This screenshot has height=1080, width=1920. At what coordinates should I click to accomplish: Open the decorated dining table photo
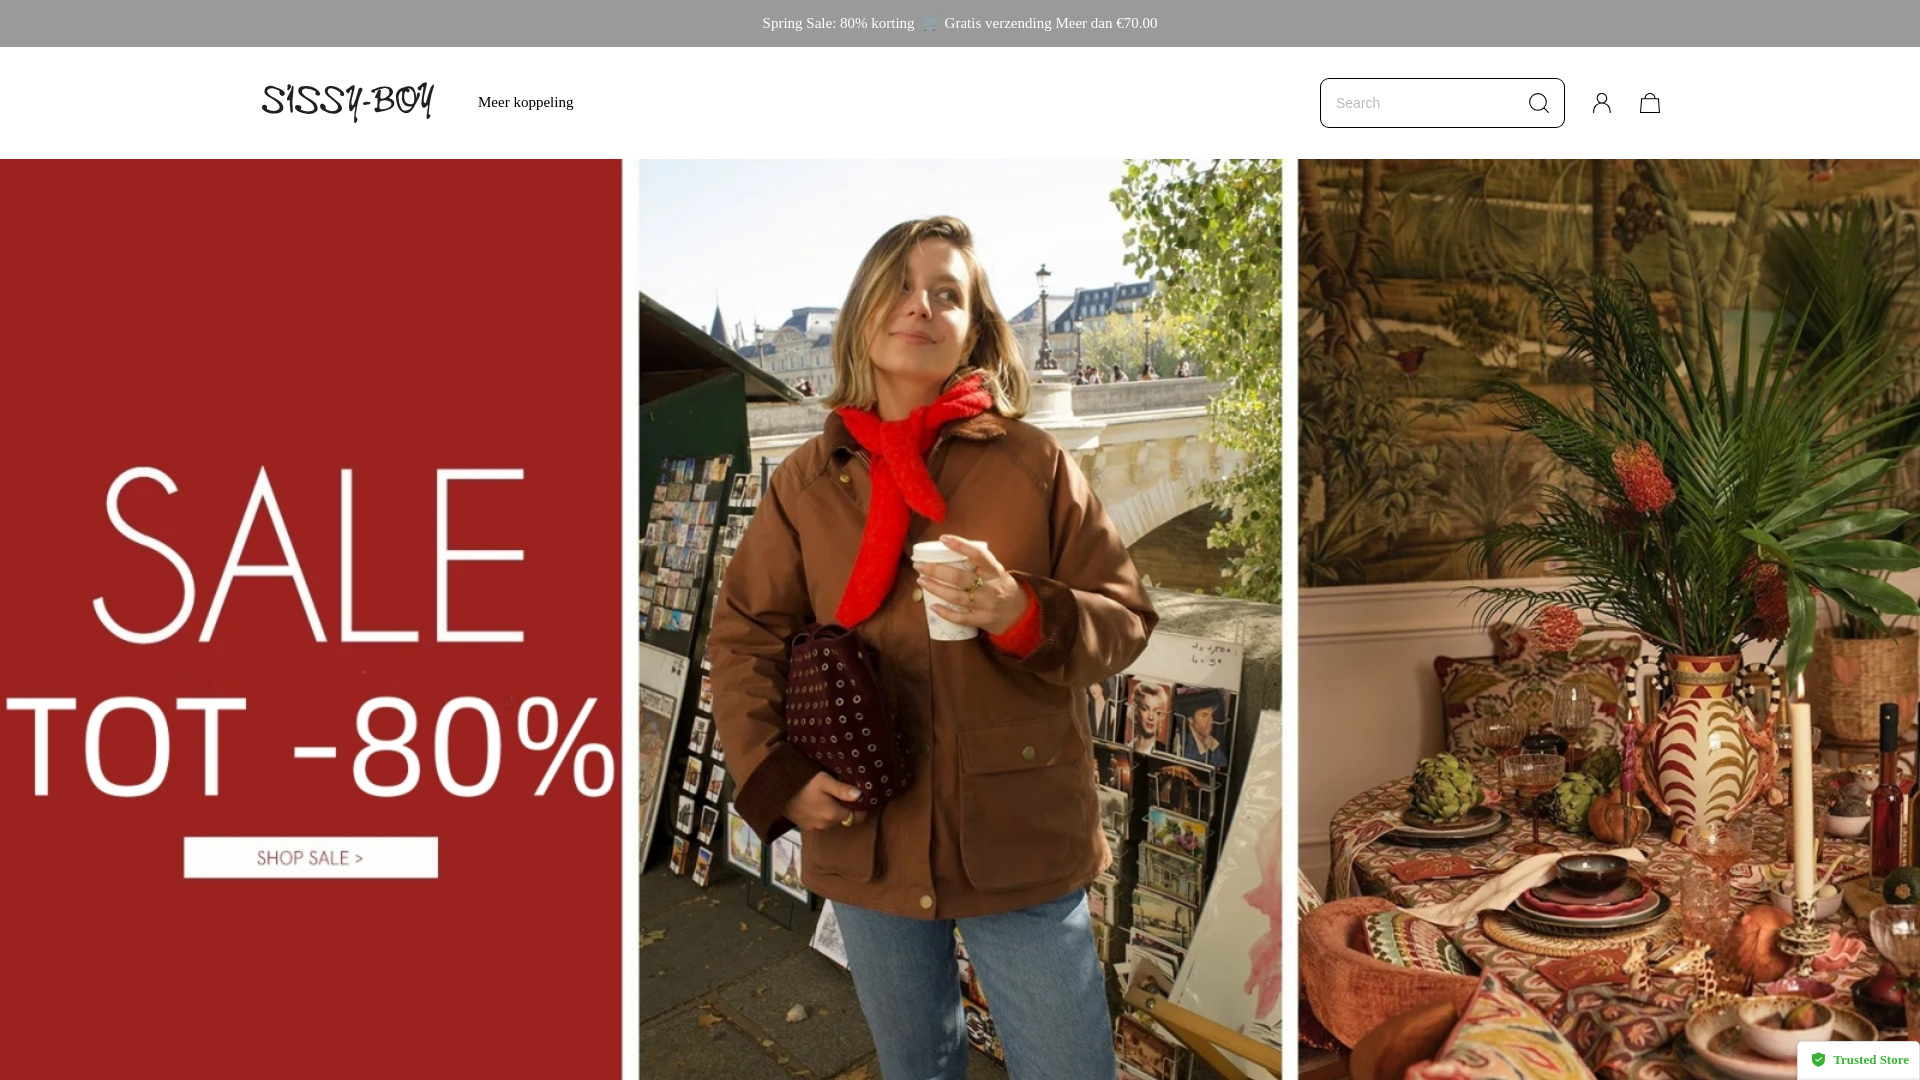(1608, 619)
